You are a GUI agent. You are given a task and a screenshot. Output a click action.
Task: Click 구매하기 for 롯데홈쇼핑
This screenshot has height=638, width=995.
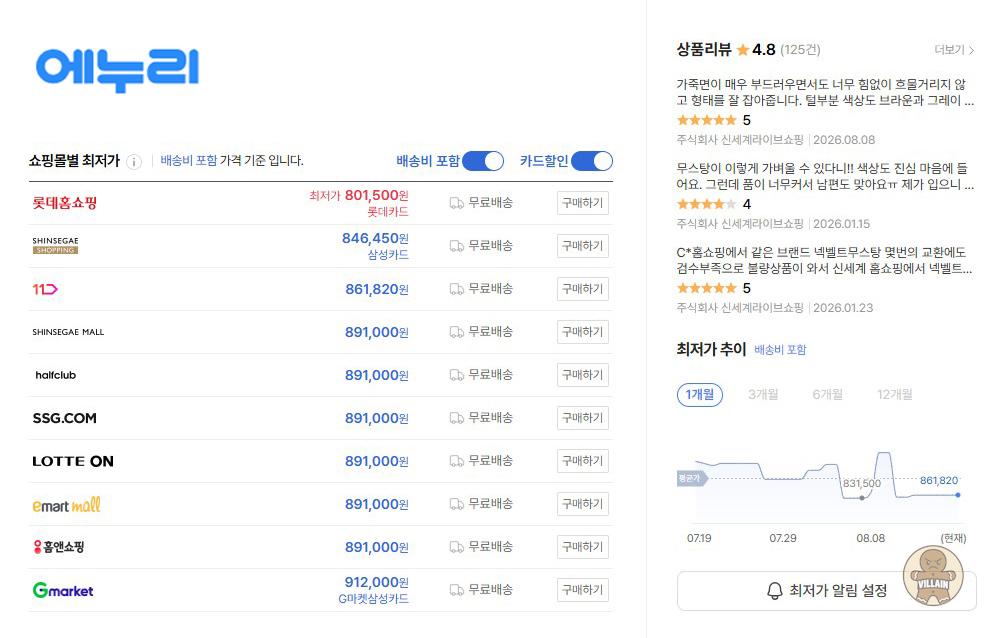pos(583,203)
